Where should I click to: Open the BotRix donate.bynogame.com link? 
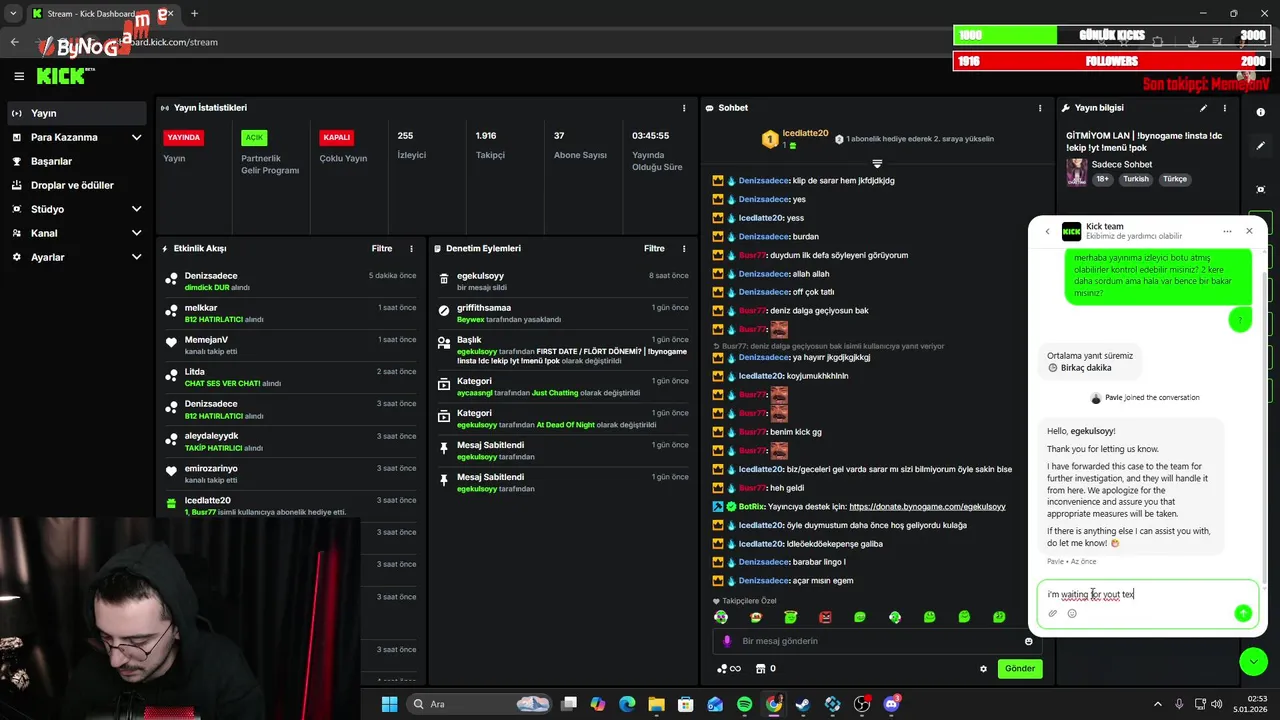(927, 507)
